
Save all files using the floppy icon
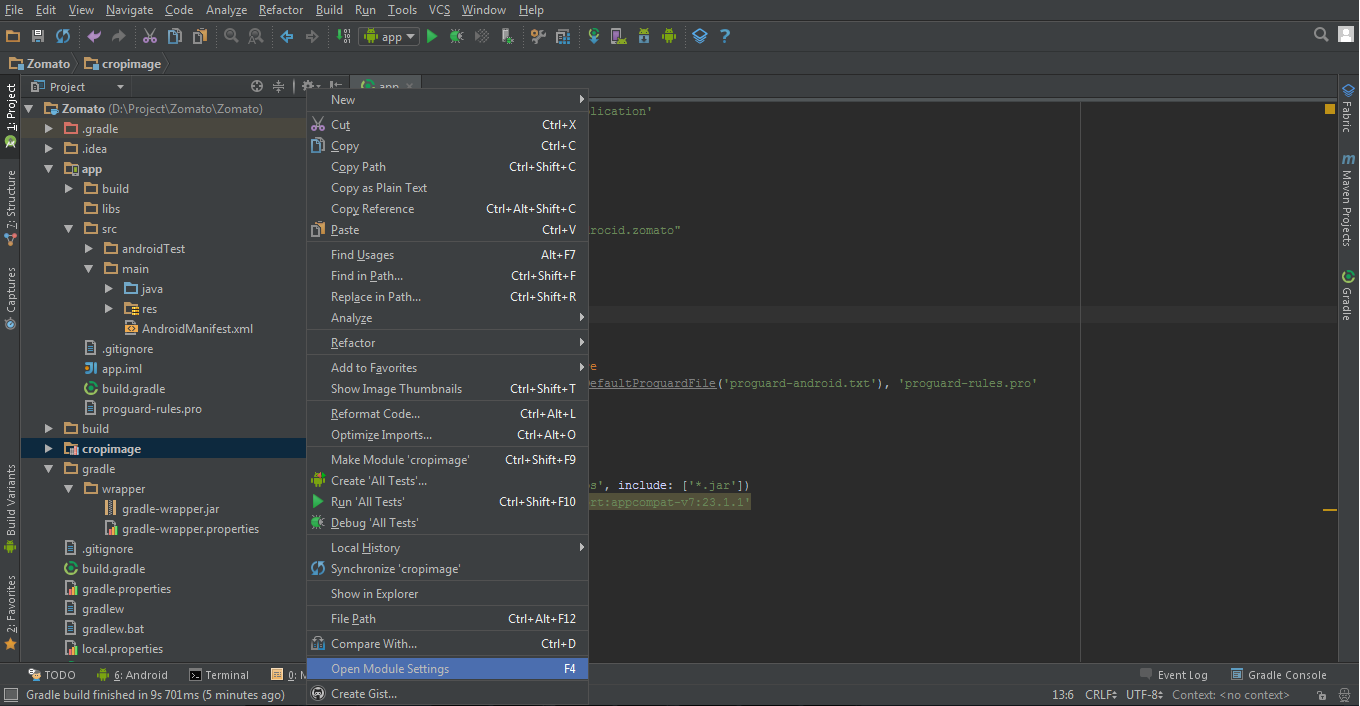coord(38,36)
